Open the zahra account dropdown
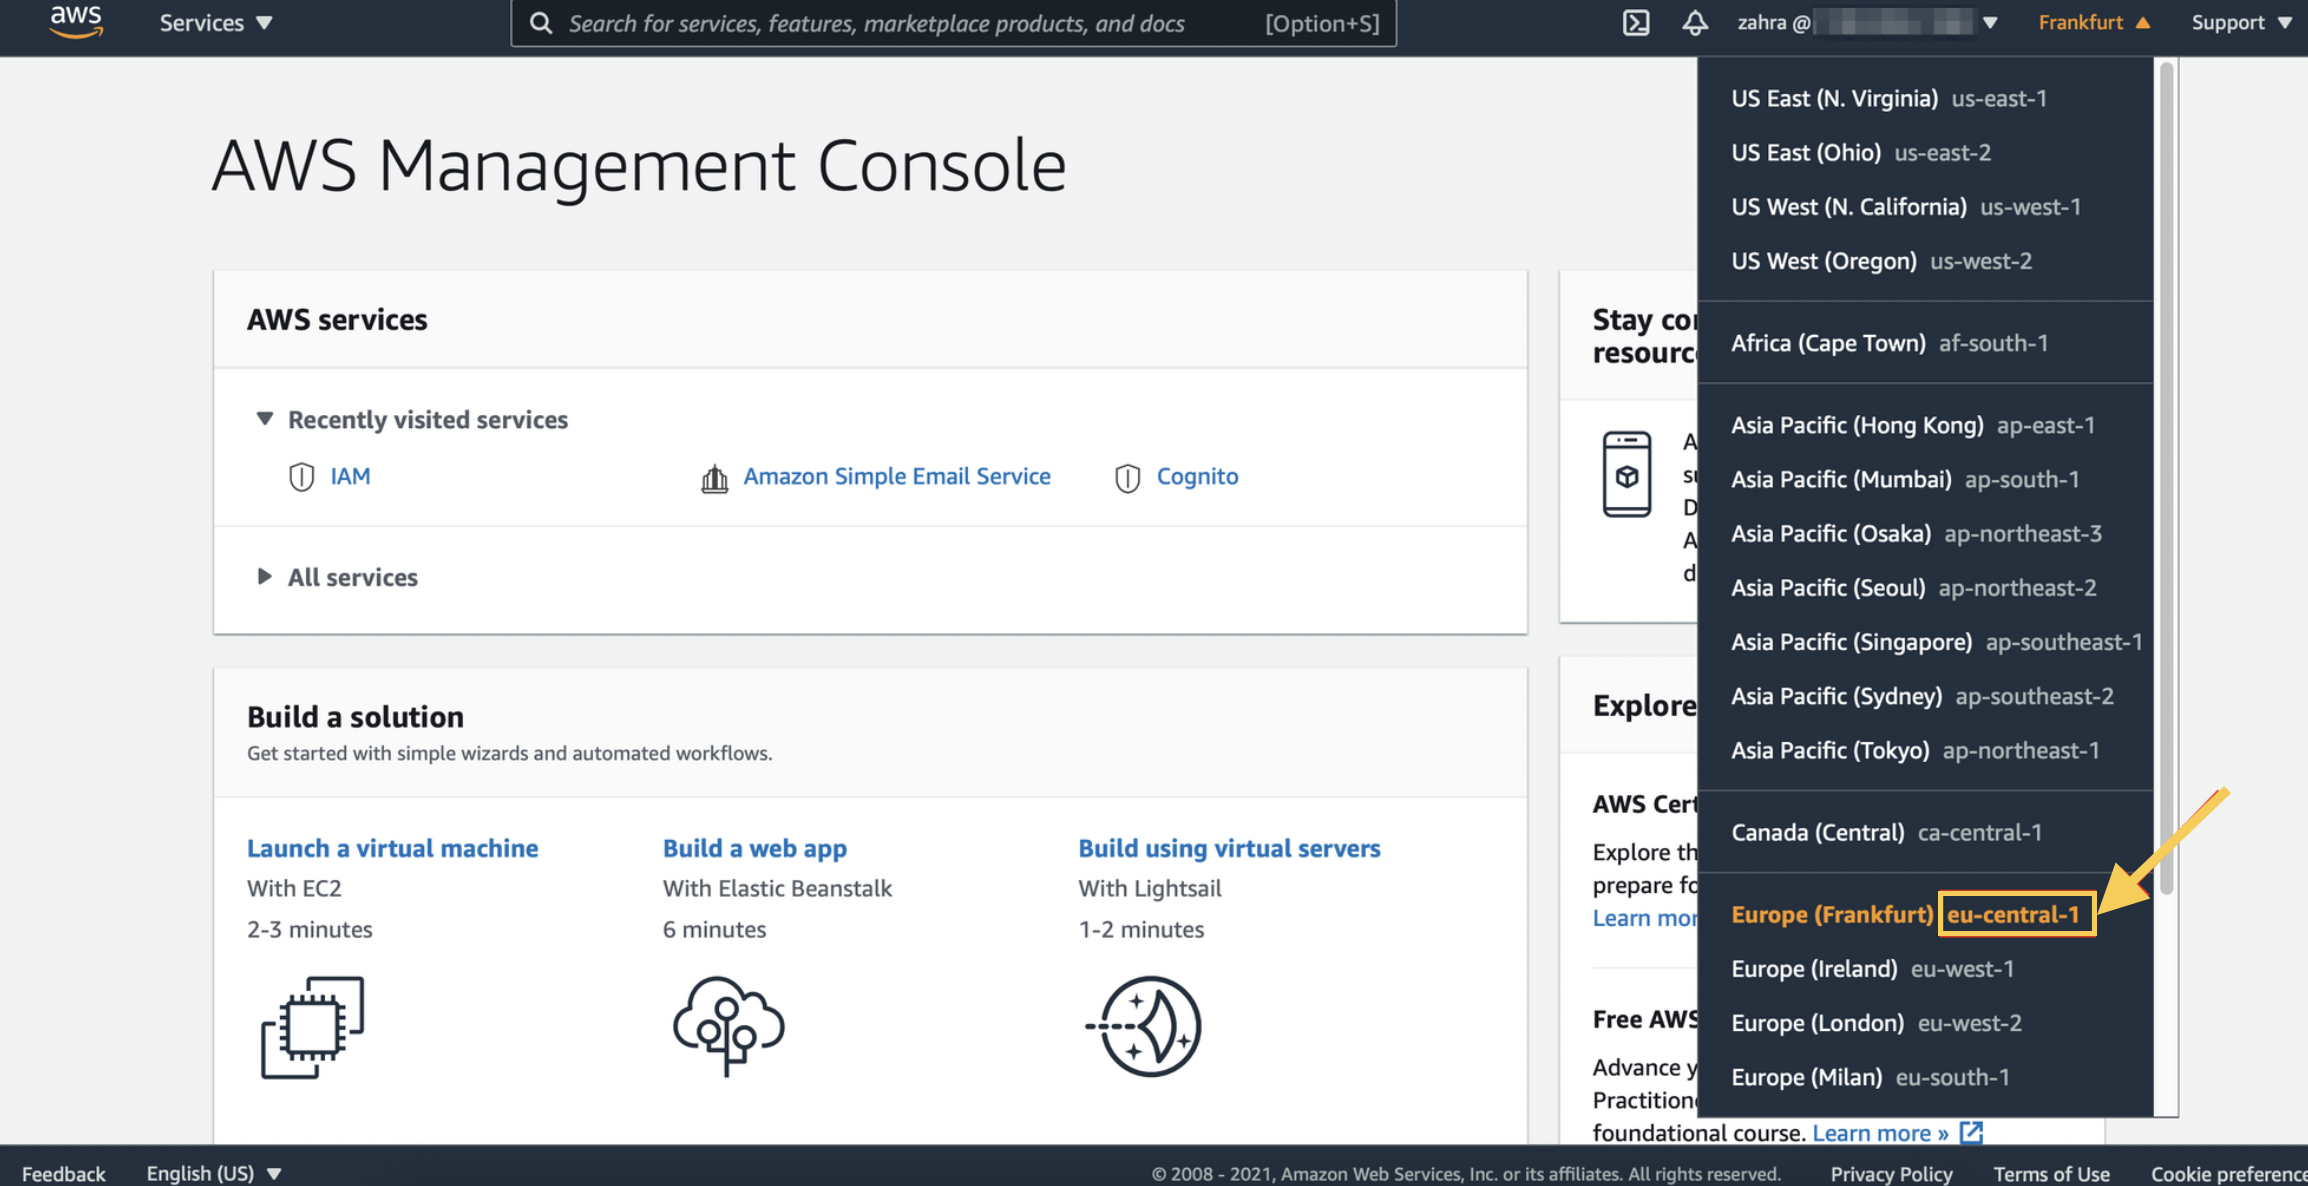Image resolution: width=2308 pixels, height=1186 pixels. (1867, 22)
